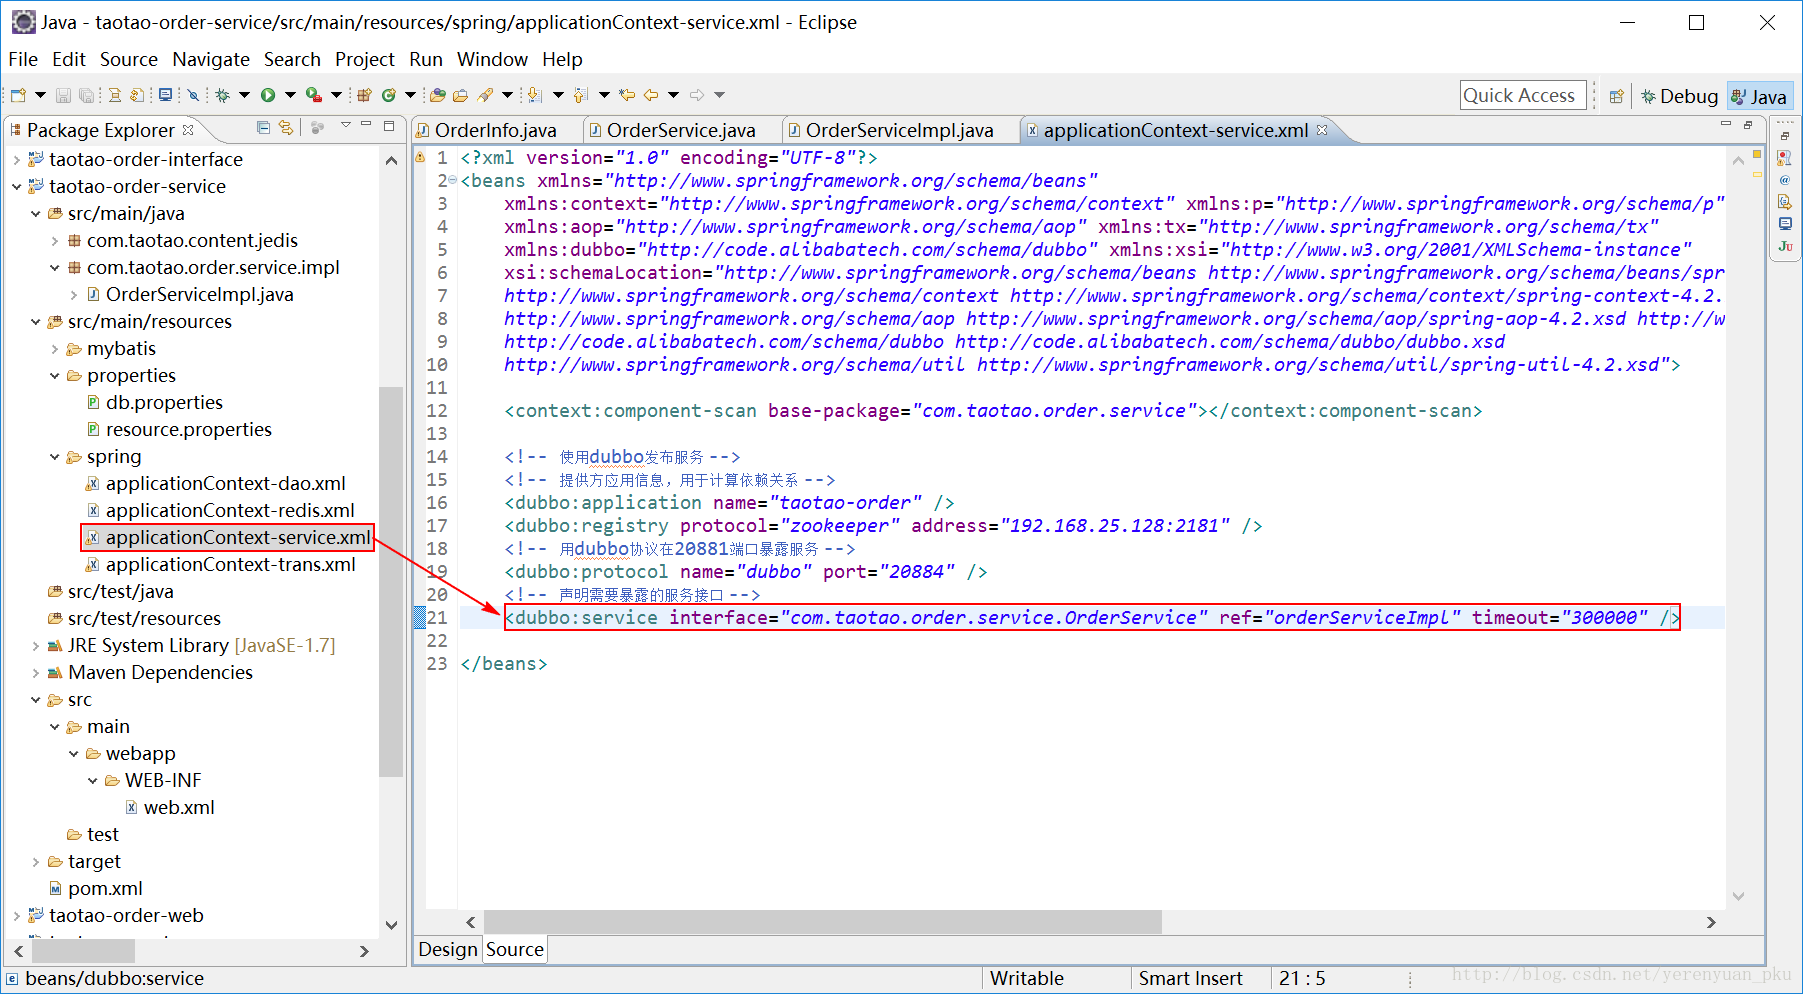The image size is (1803, 994).
Task: Expand the com.taotao.content.jedis package
Action: pyautogui.click(x=54, y=240)
